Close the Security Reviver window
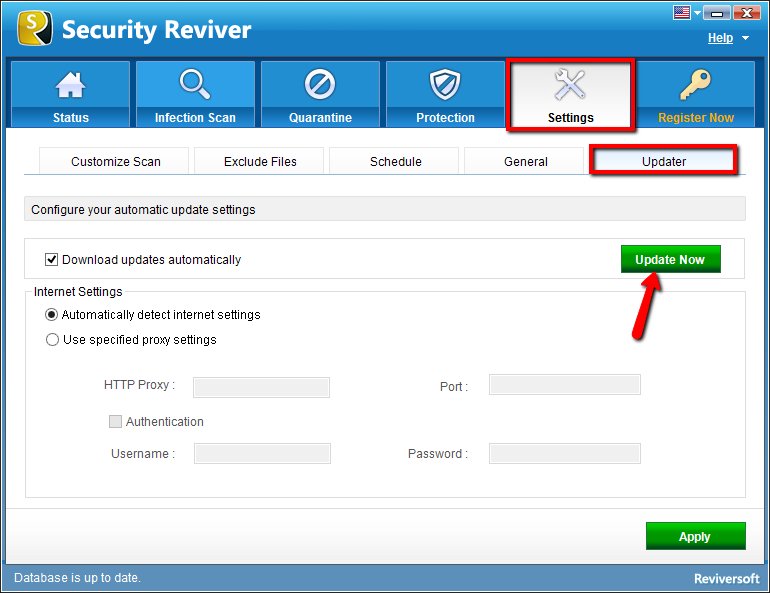The height and width of the screenshot is (593, 770). 747,12
